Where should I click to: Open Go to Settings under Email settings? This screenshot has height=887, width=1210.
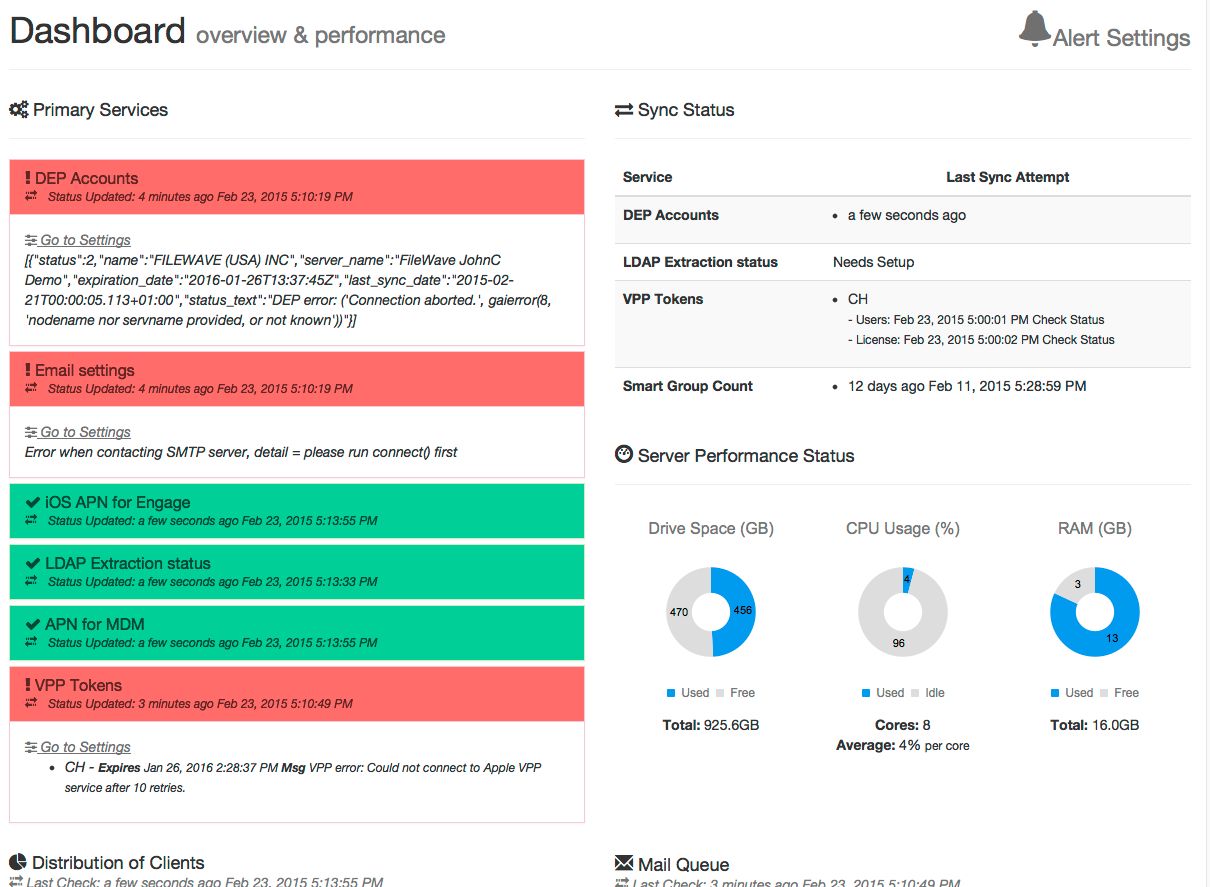[x=86, y=432]
